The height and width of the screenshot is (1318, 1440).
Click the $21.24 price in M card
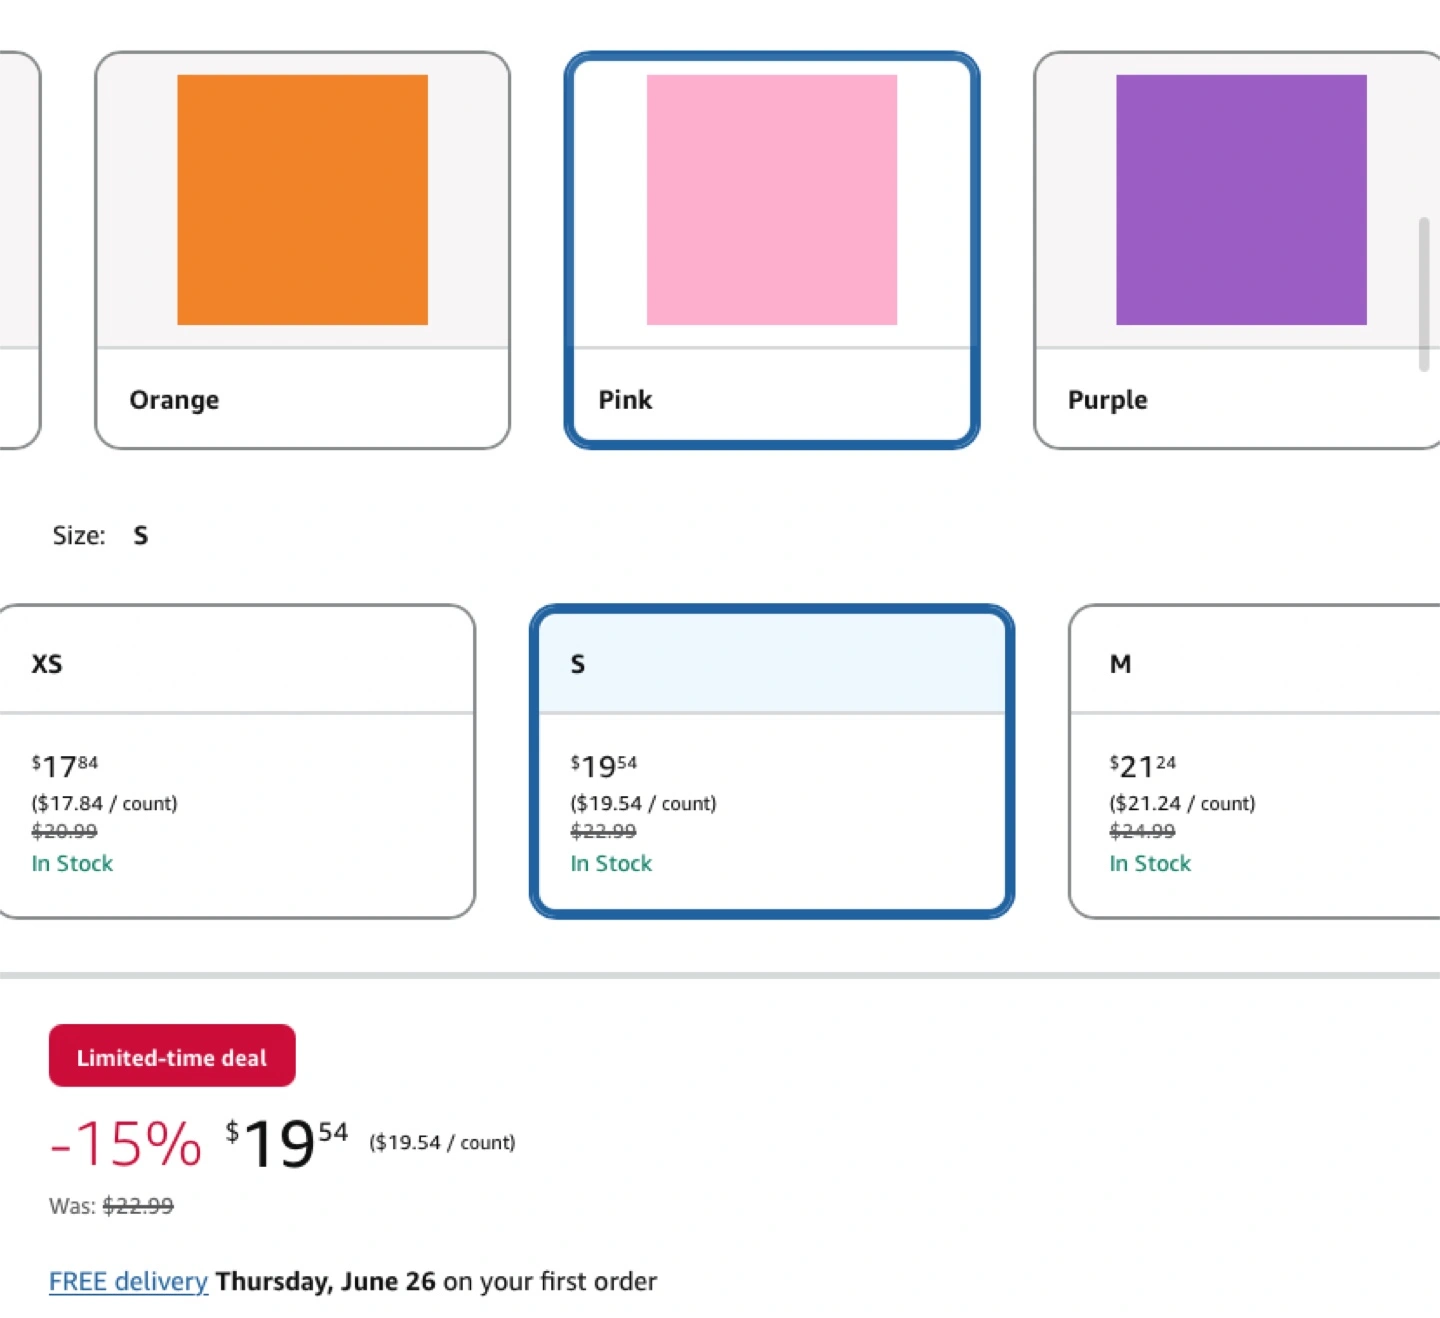coord(1143,766)
